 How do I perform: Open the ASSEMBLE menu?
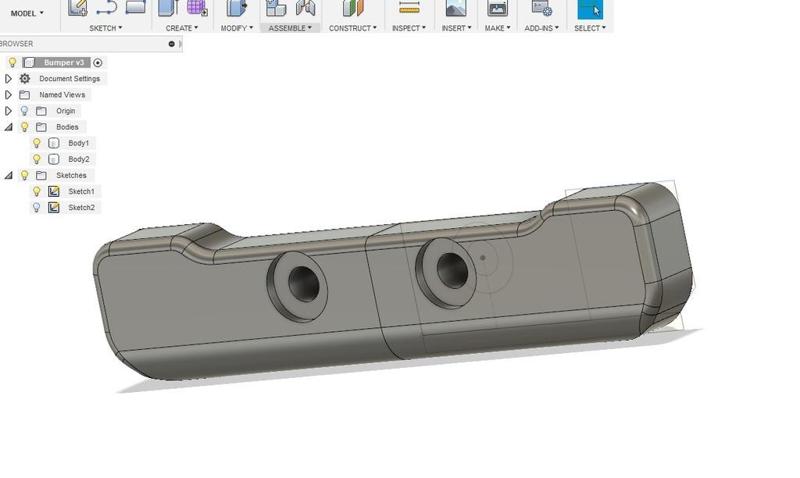pyautogui.click(x=290, y=28)
